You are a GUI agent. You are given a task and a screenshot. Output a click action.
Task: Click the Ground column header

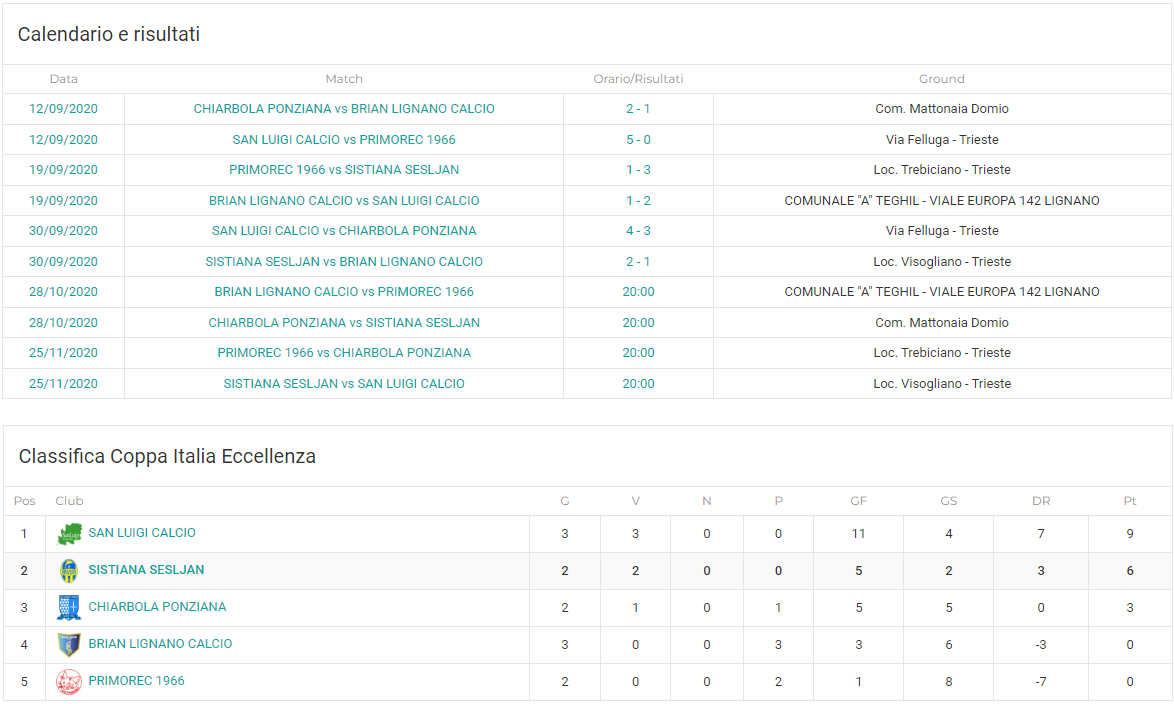pos(942,79)
